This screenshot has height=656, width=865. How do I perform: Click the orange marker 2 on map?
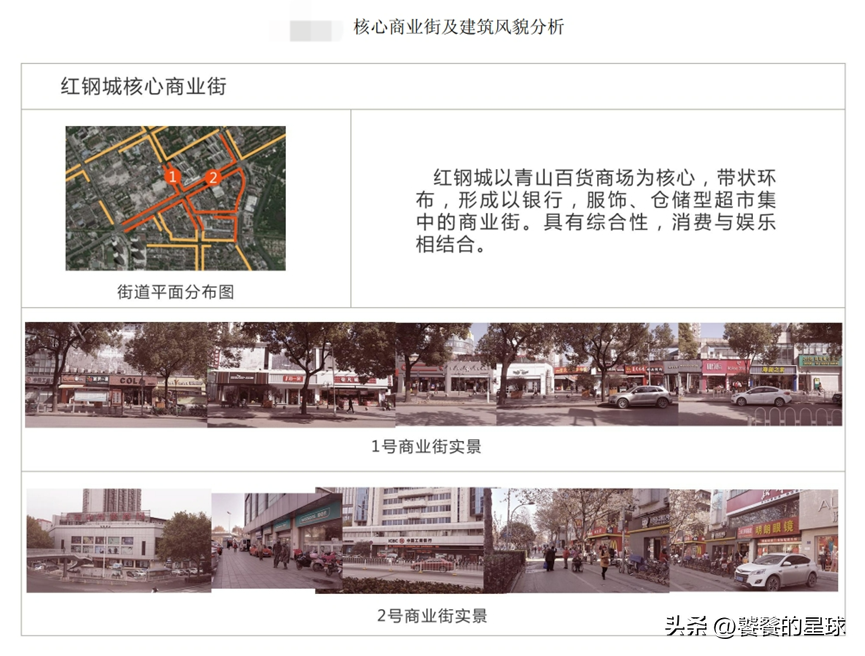coord(212,177)
